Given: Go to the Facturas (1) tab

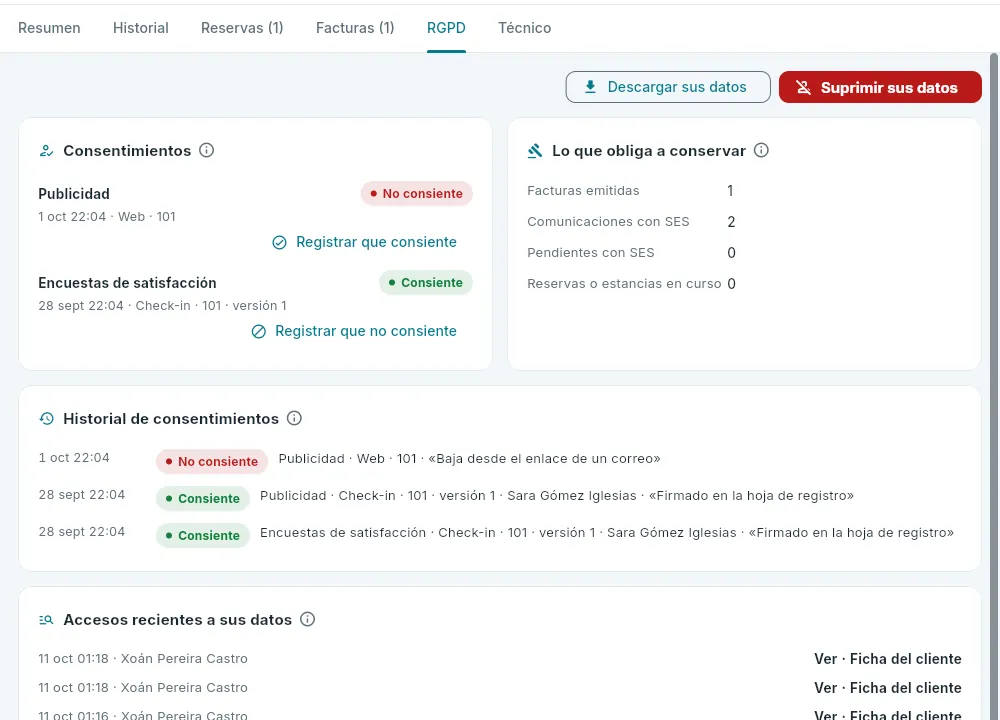Looking at the screenshot, I should pyautogui.click(x=355, y=28).
